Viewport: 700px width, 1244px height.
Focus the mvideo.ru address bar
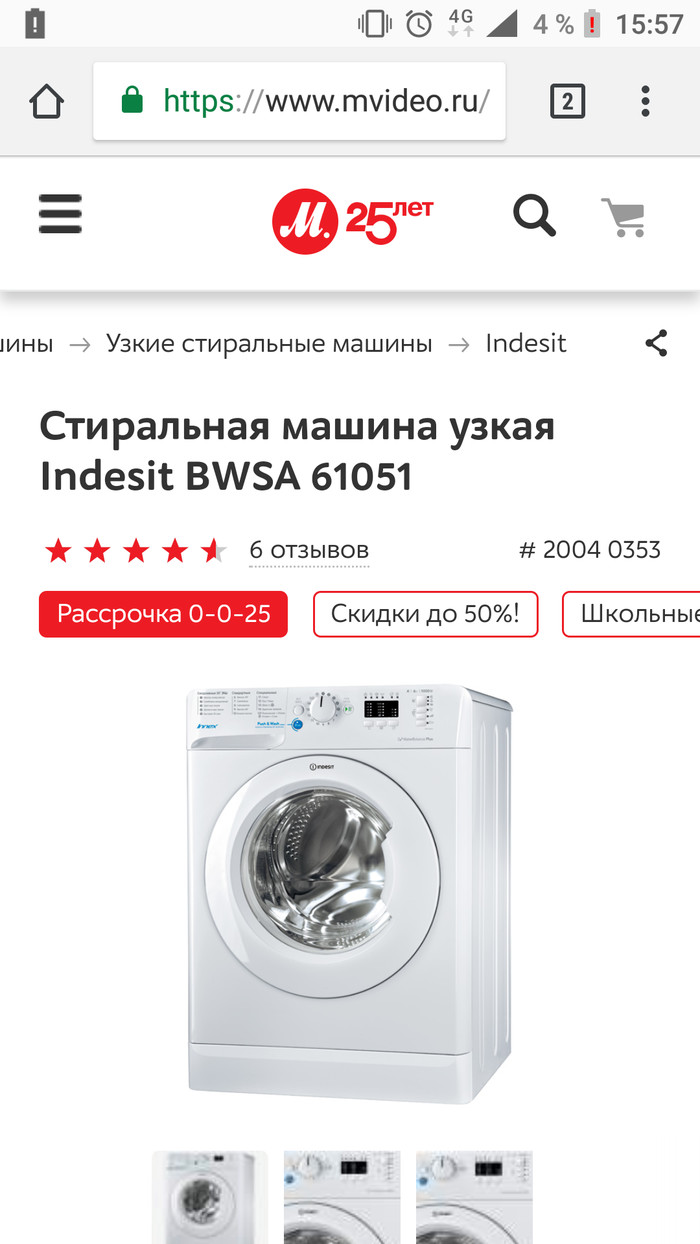pyautogui.click(x=299, y=101)
